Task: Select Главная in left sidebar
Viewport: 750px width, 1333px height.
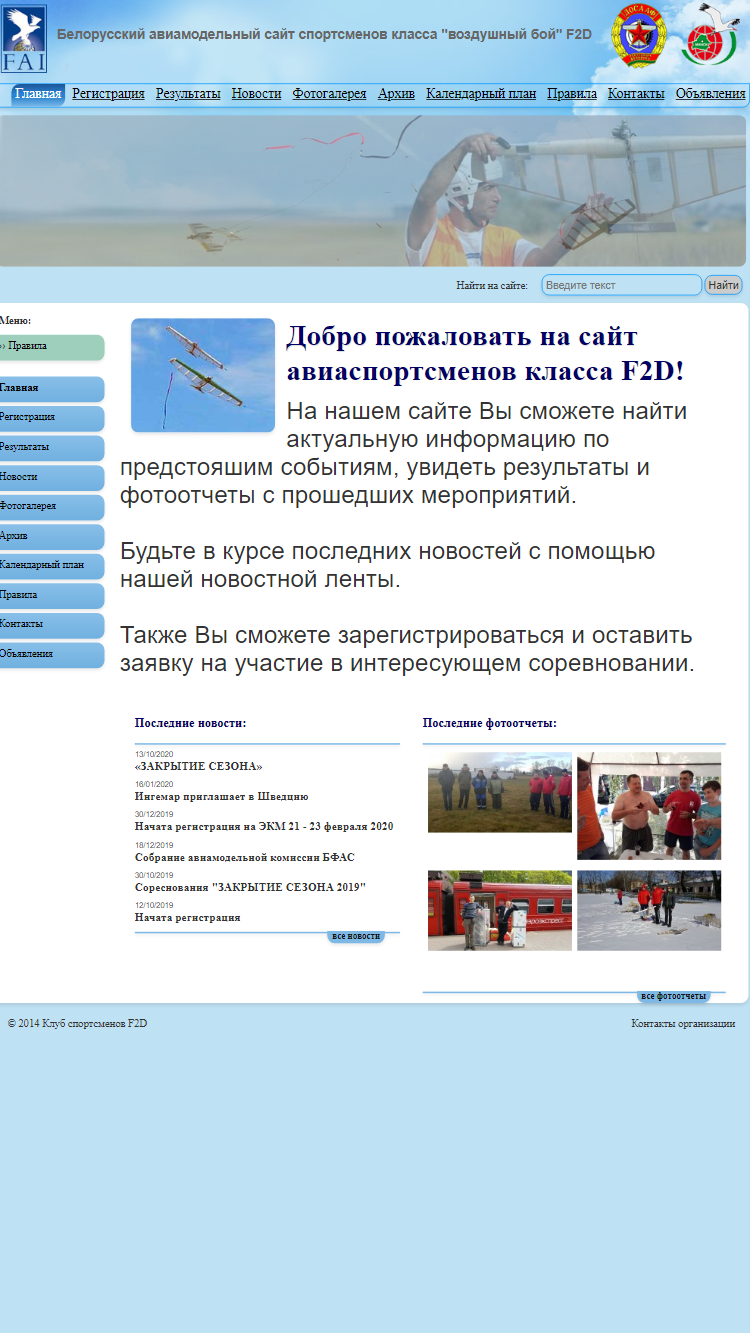Action: pos(51,388)
